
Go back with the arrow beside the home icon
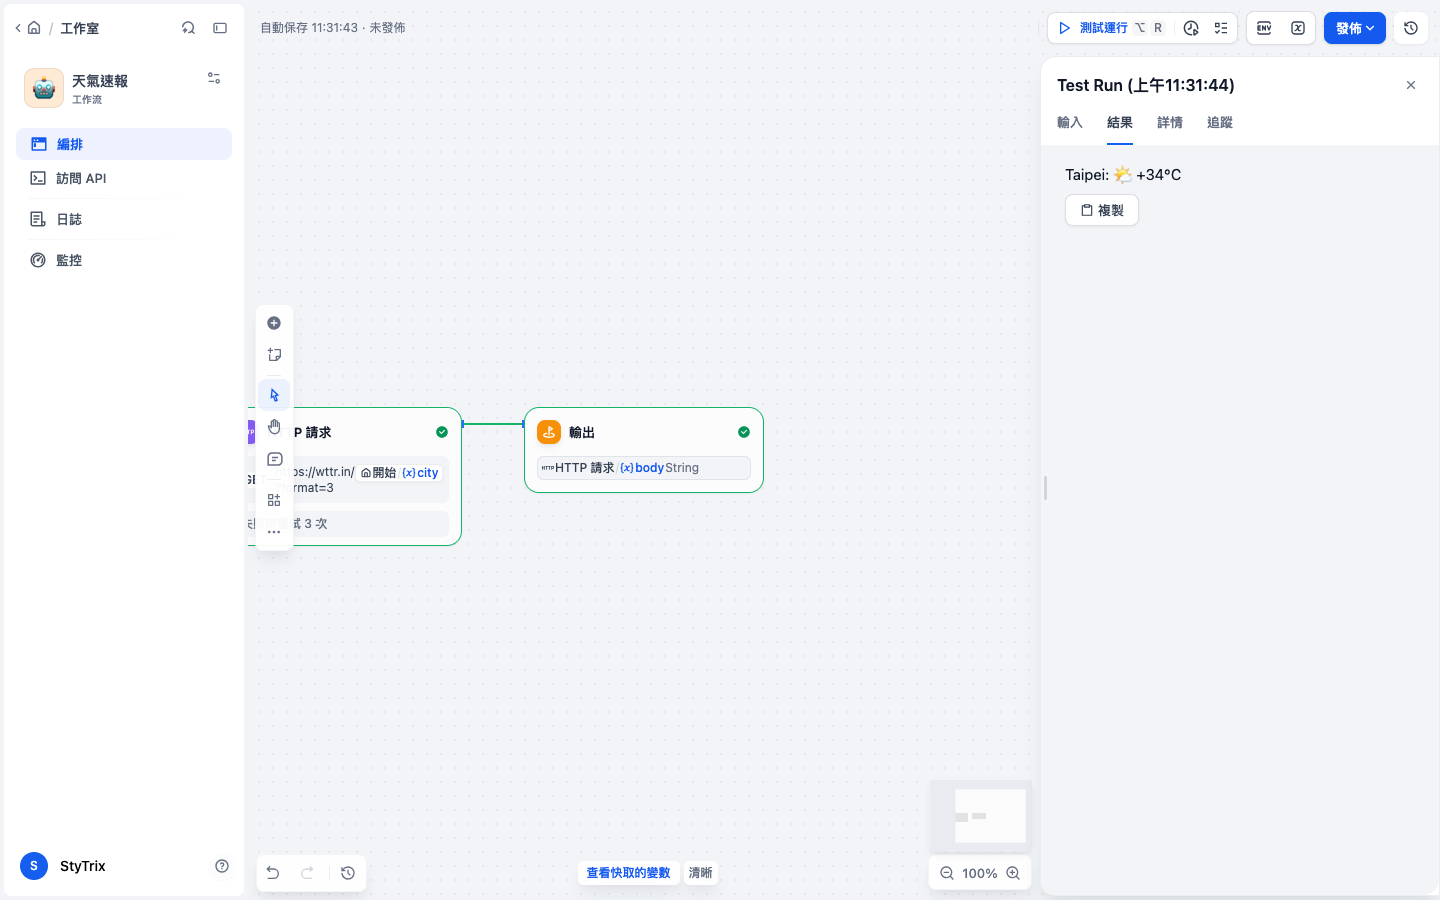(18, 28)
